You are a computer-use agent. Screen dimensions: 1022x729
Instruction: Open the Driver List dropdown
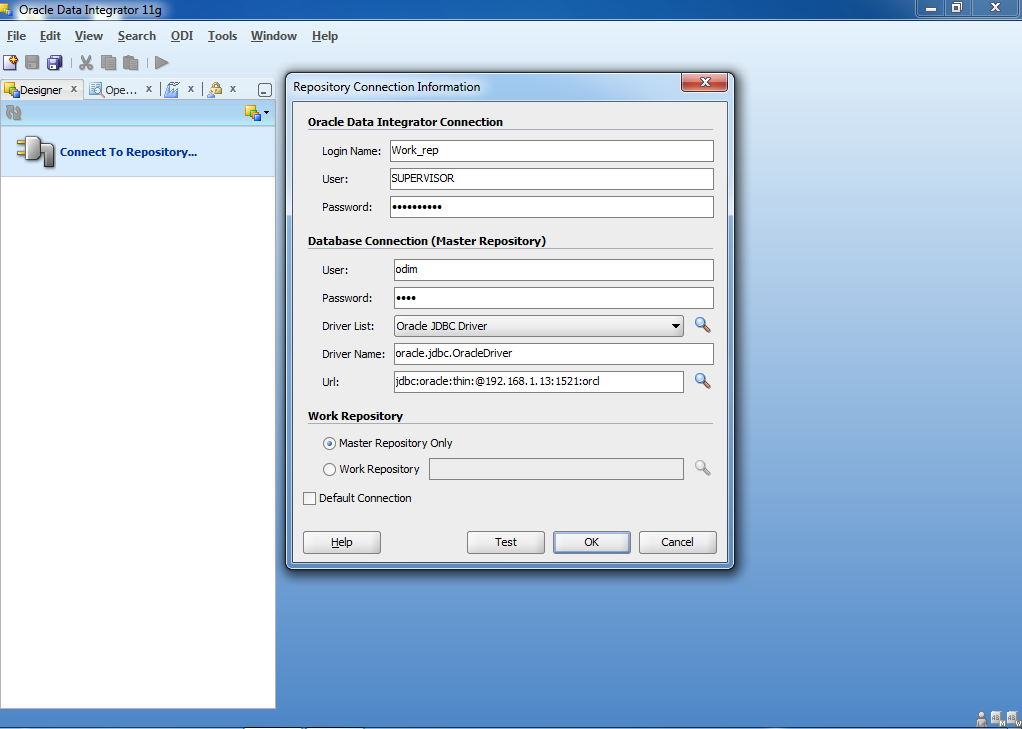676,325
